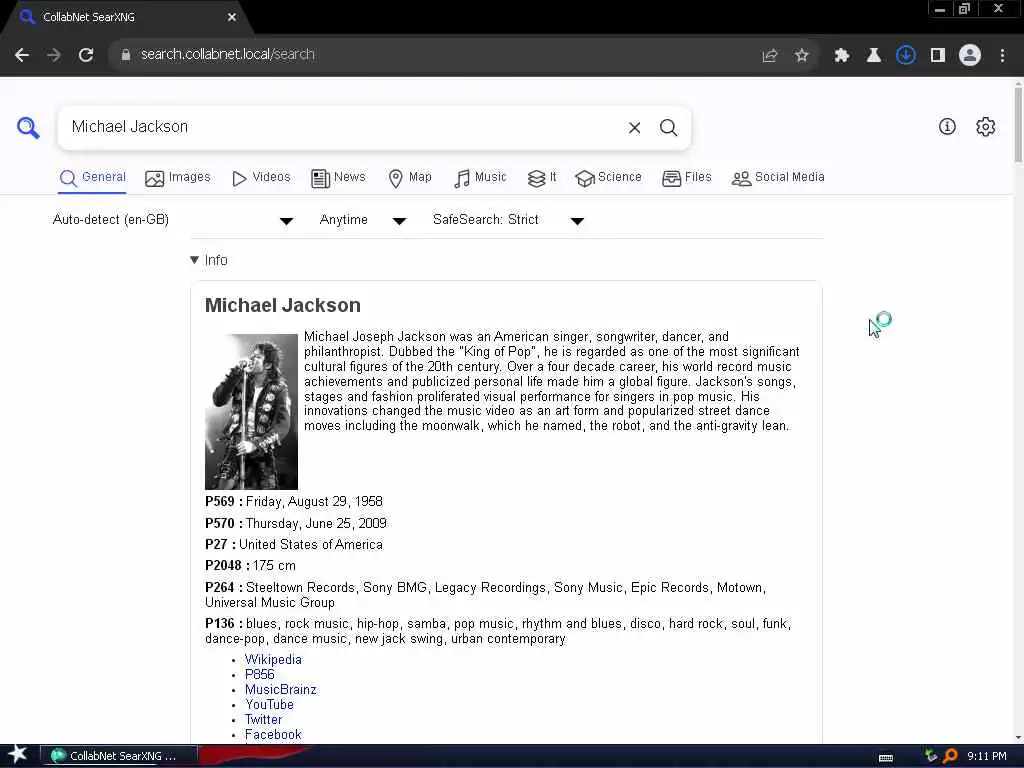The image size is (1024, 768).
Task: Collapse the Info section
Action: [x=209, y=260]
